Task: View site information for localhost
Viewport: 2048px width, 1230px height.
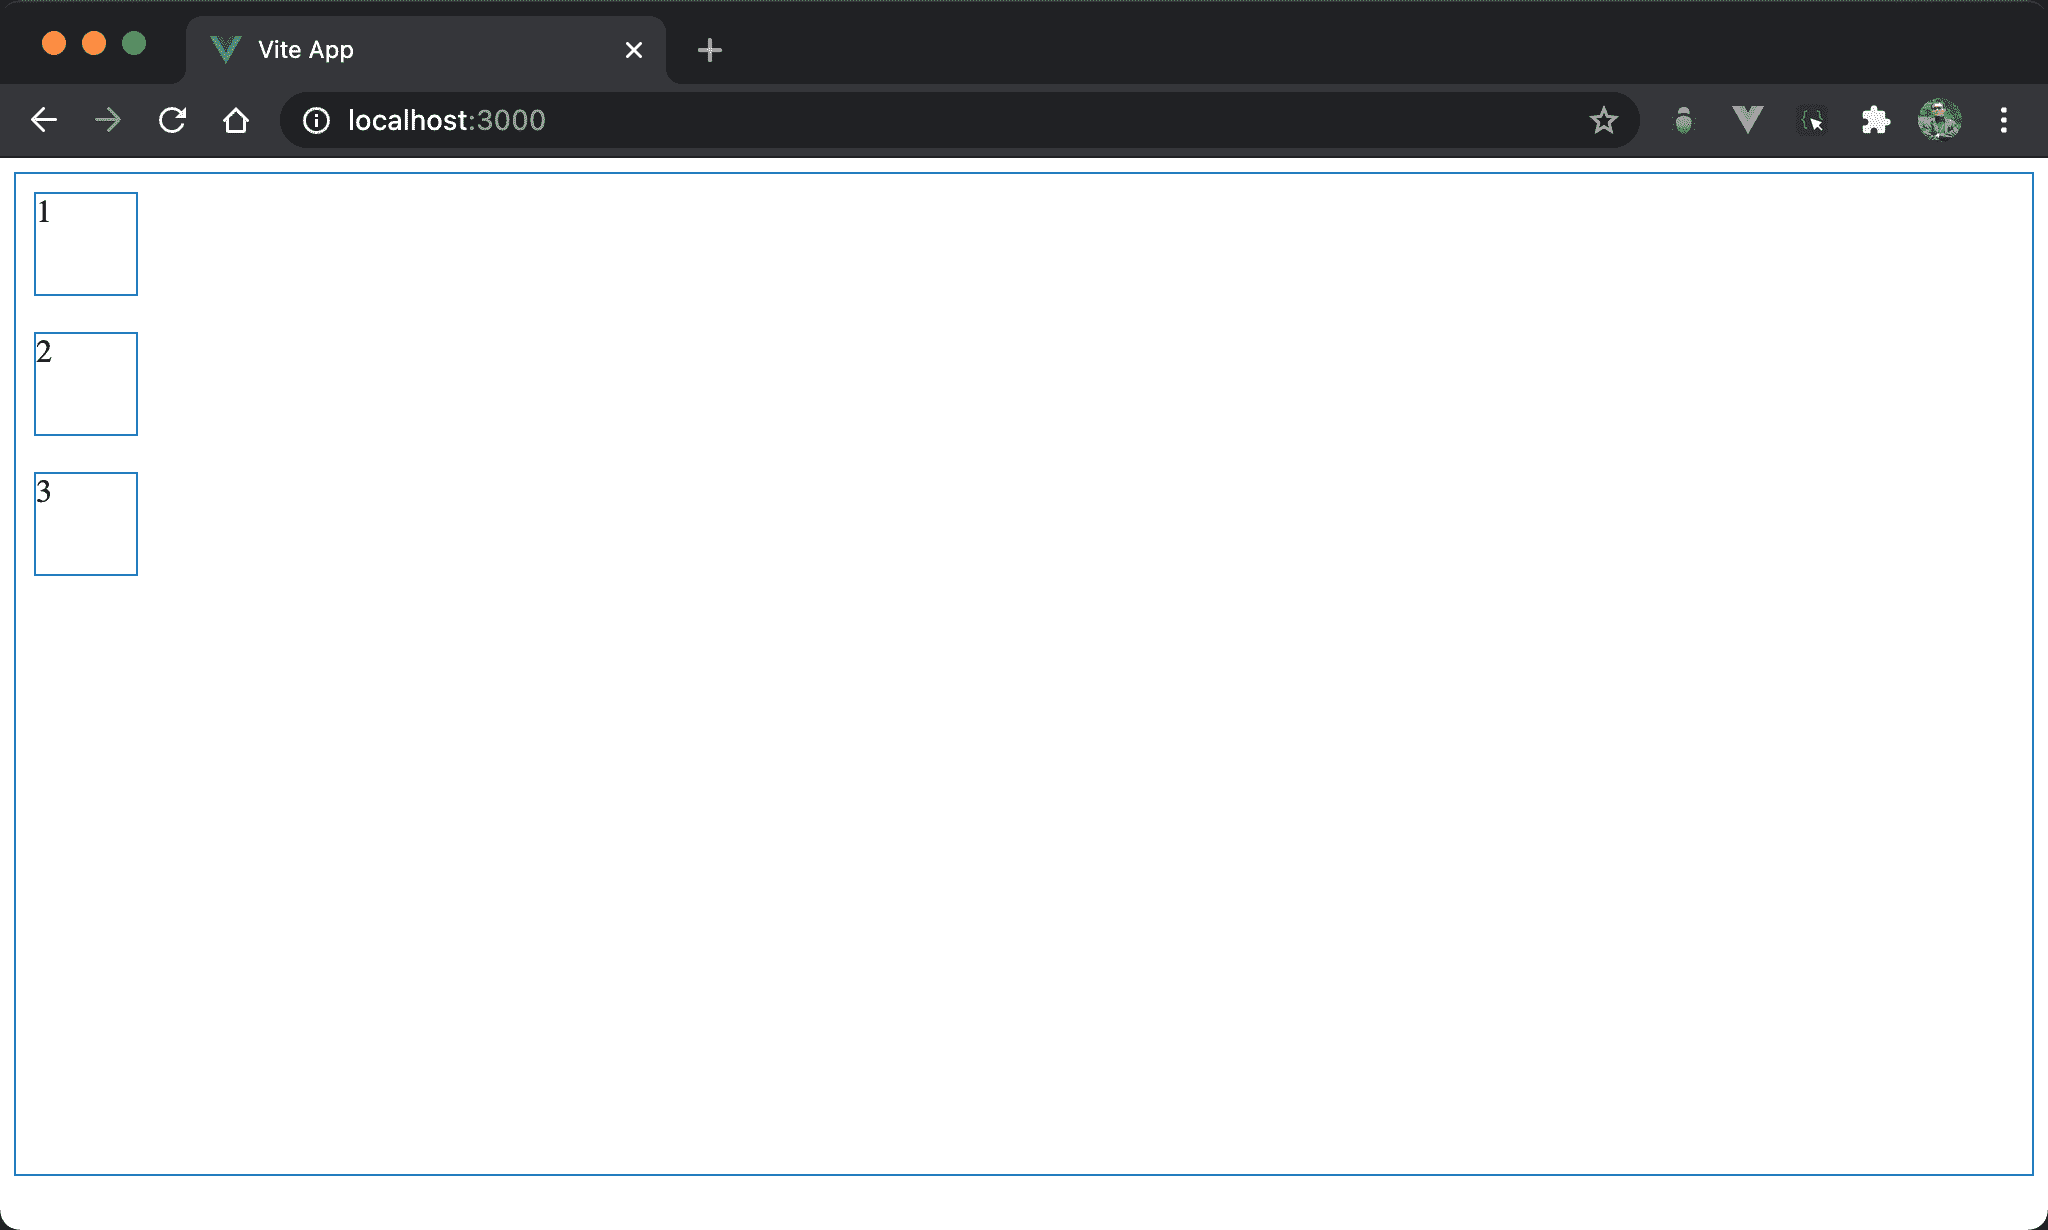Action: click(316, 121)
